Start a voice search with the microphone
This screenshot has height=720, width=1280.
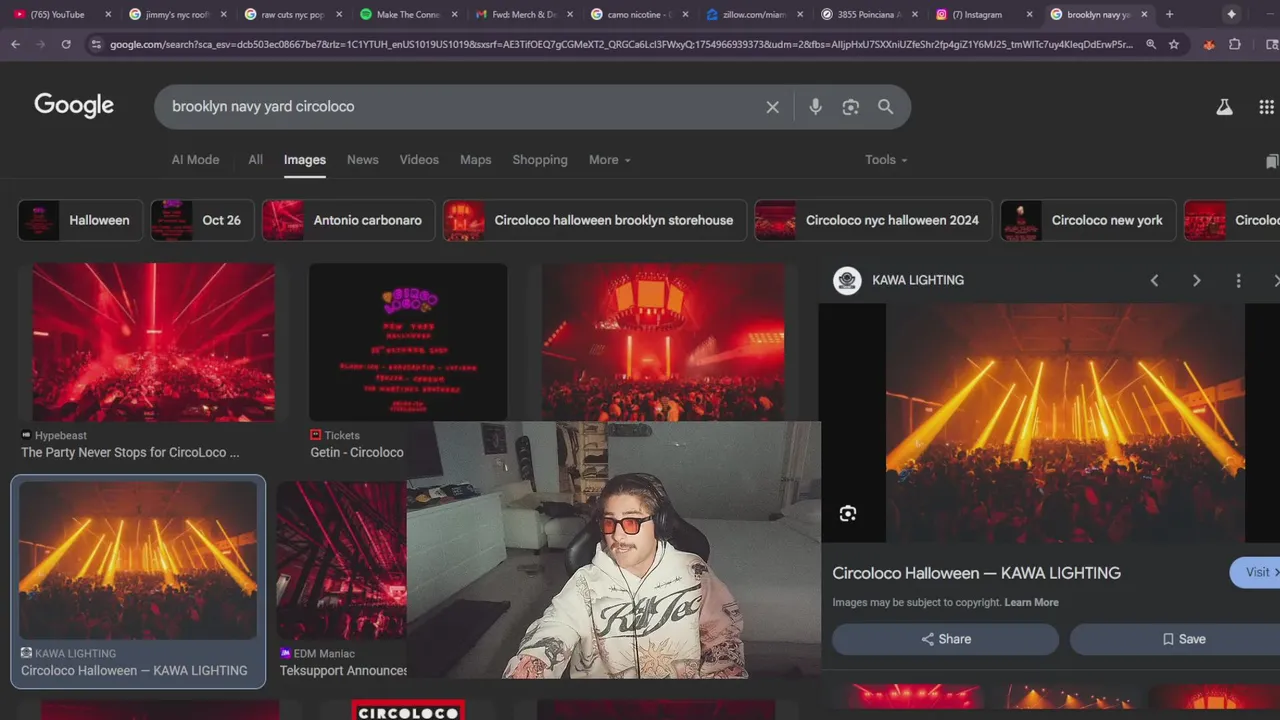coord(815,107)
